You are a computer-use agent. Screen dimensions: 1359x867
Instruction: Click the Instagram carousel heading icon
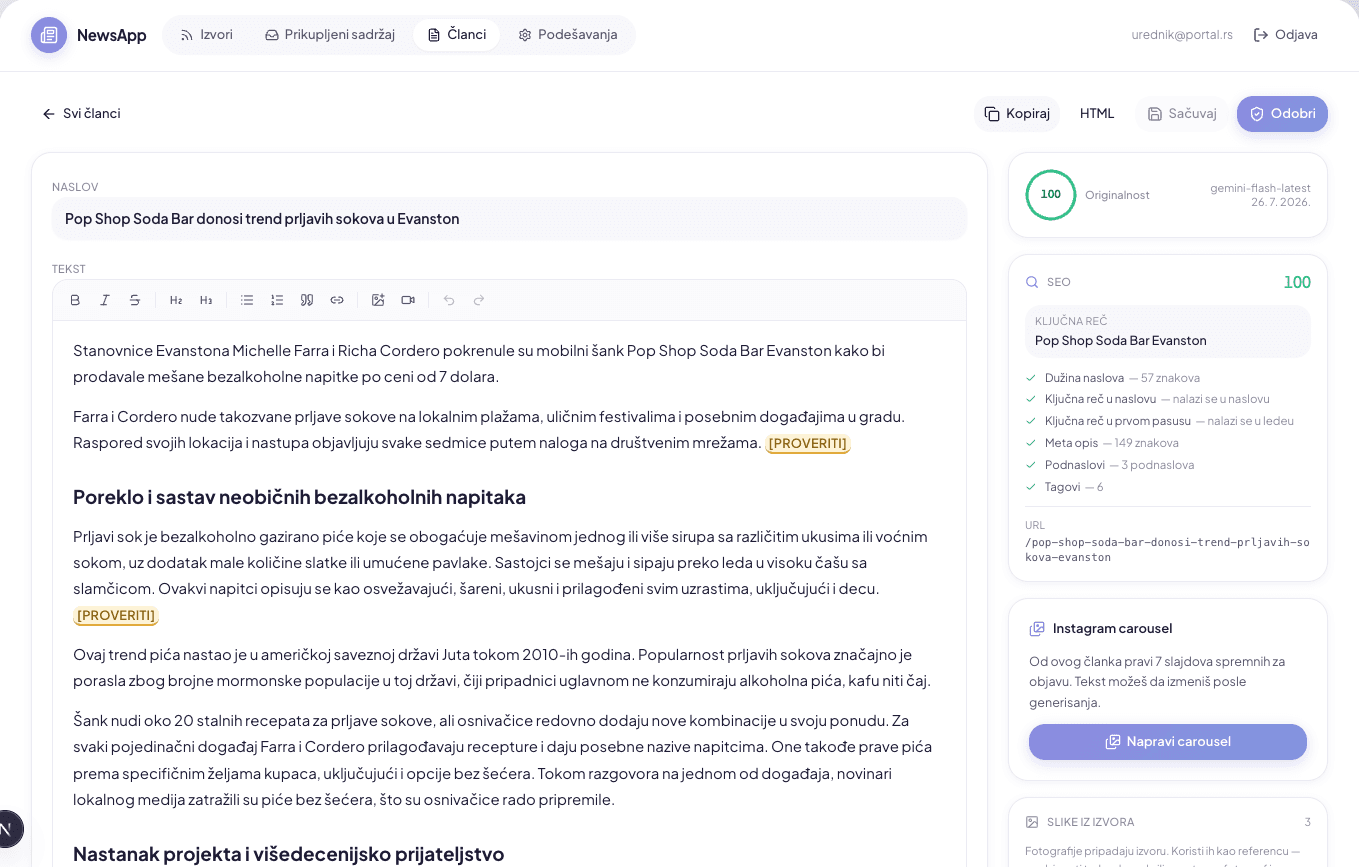1037,629
